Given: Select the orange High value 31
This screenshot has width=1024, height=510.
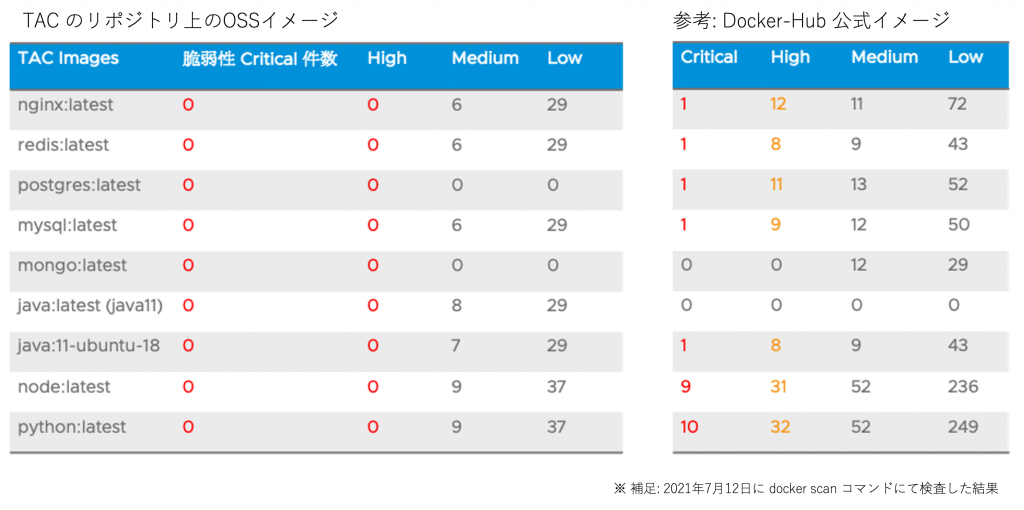Looking at the screenshot, I should tap(780, 387).
